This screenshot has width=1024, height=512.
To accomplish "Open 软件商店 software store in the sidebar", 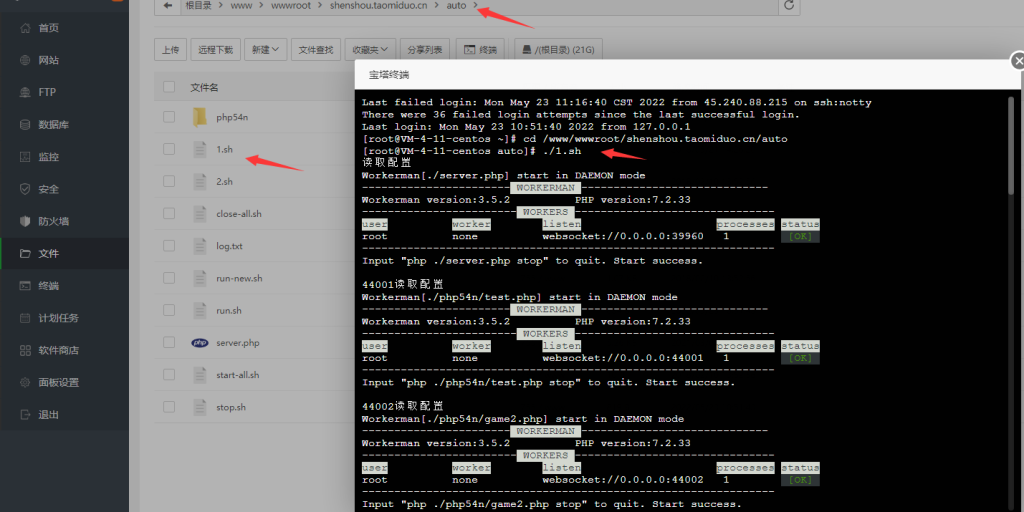I will pos(58,350).
